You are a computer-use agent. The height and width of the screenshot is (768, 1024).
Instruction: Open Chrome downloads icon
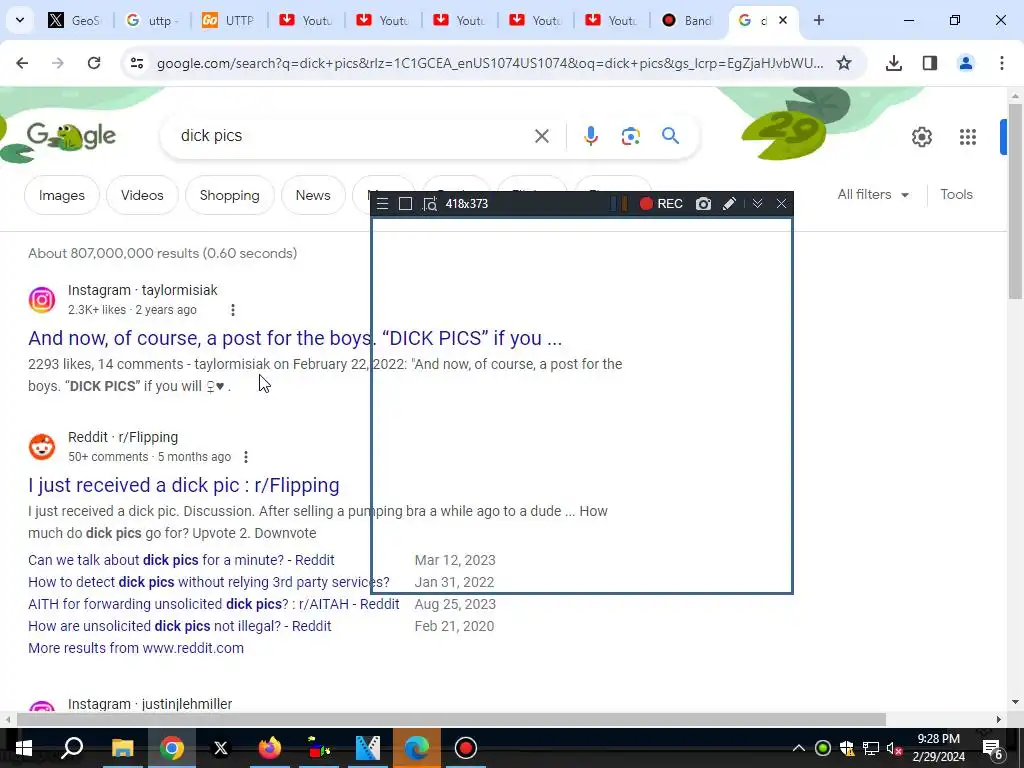click(x=894, y=63)
